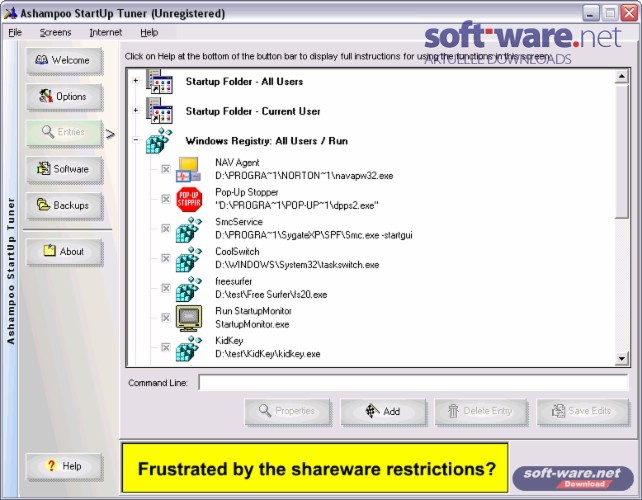The image size is (642, 500).
Task: Click the Ashampoo app icon in title bar
Action: pos(10,13)
